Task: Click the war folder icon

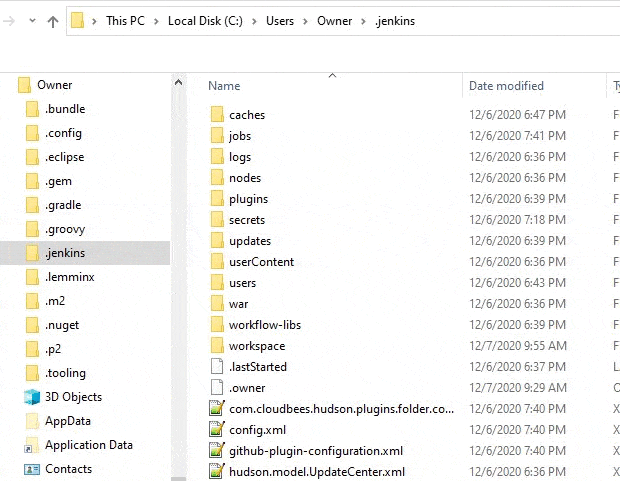Action: [x=217, y=303]
